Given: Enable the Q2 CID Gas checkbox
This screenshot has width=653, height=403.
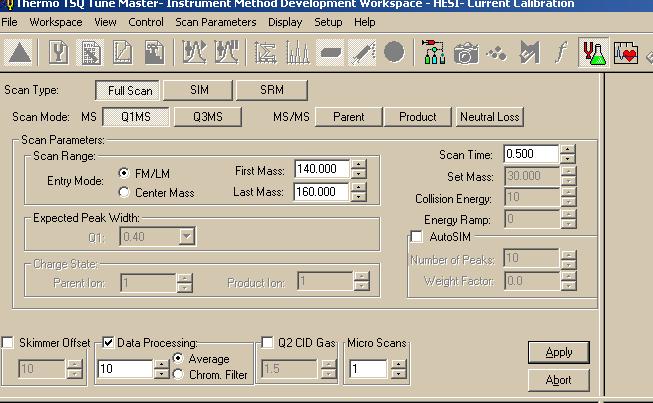Looking at the screenshot, I should [x=267, y=343].
